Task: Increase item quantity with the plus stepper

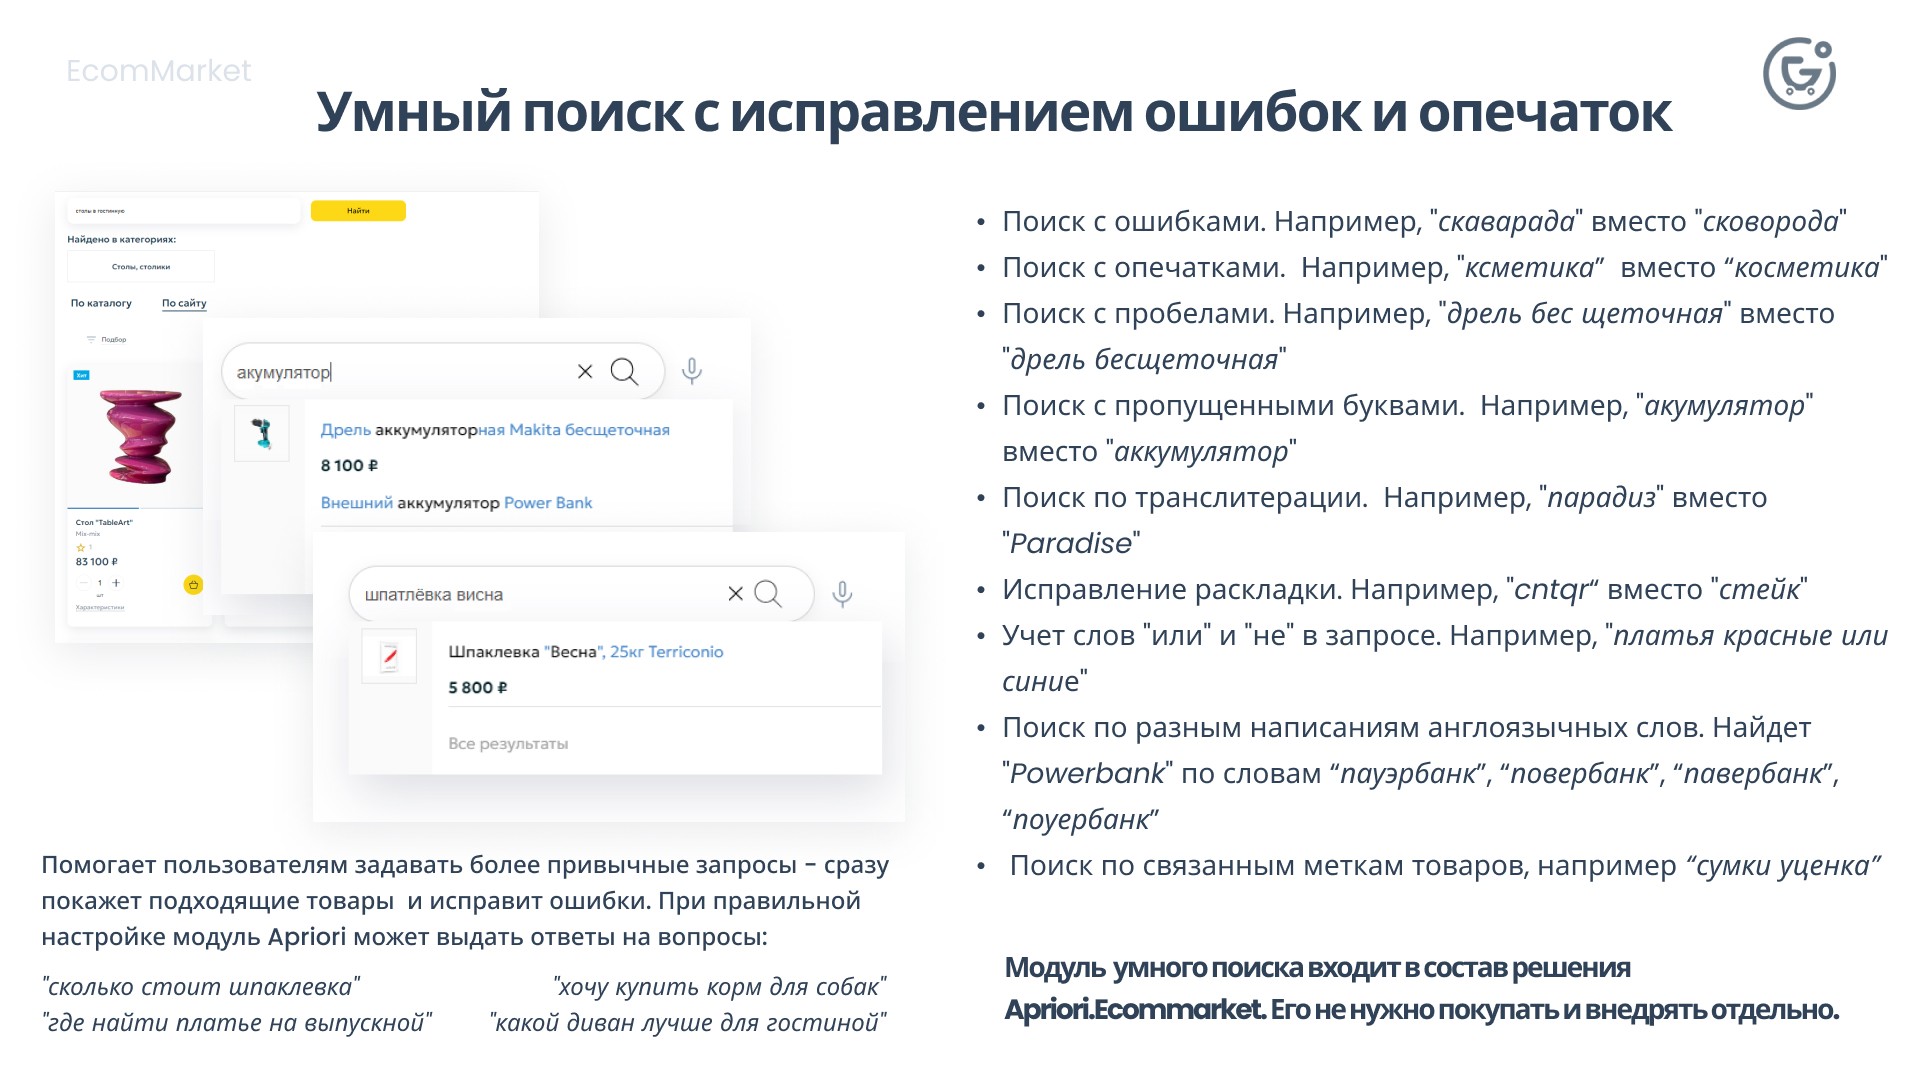Action: 116,583
